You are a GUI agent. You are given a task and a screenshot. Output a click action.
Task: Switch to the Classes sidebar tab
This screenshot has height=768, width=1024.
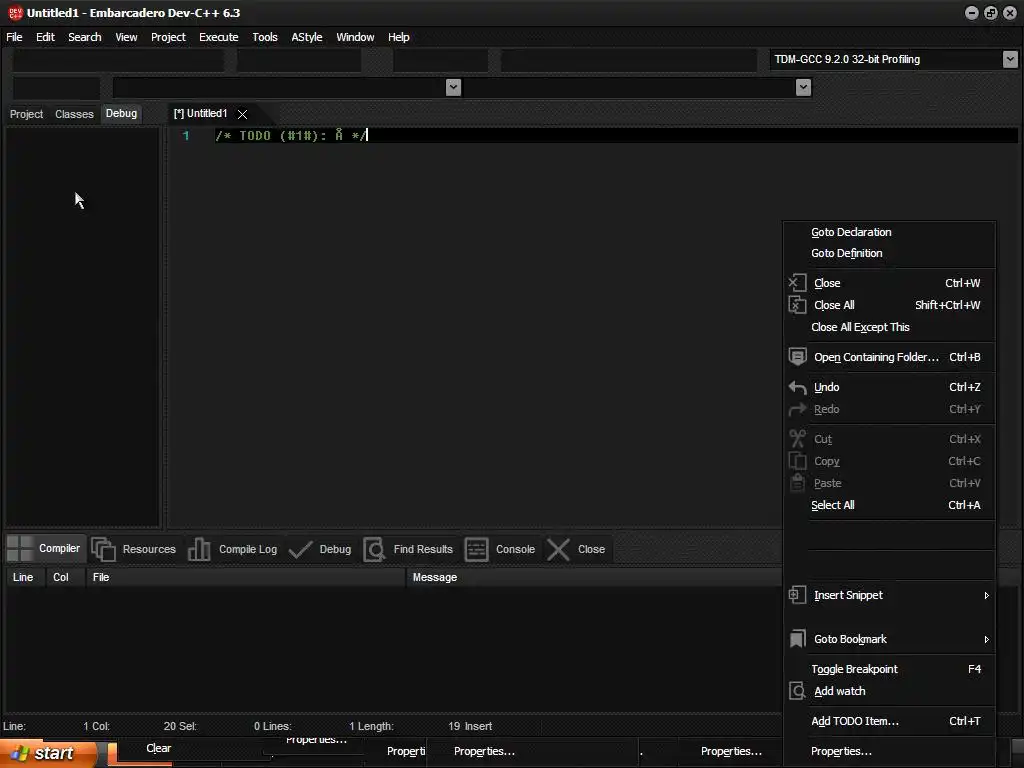tap(74, 114)
